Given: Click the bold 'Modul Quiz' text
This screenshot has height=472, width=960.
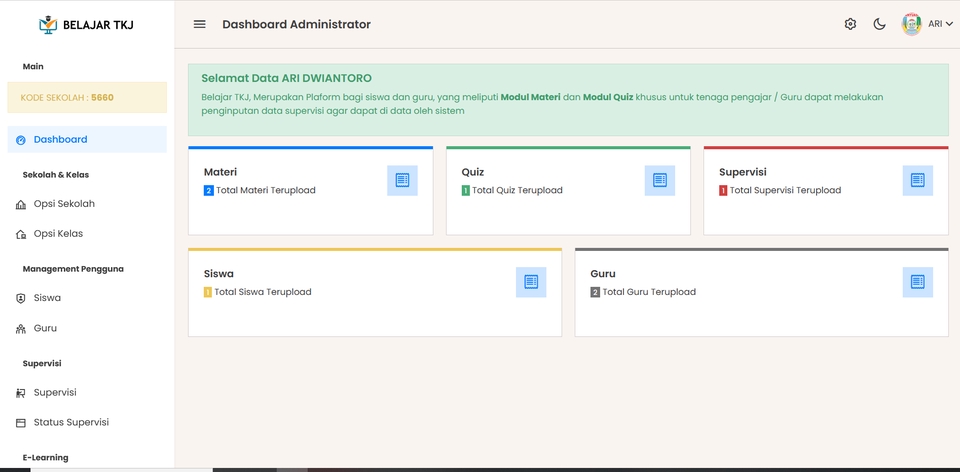Looking at the screenshot, I should click(608, 97).
